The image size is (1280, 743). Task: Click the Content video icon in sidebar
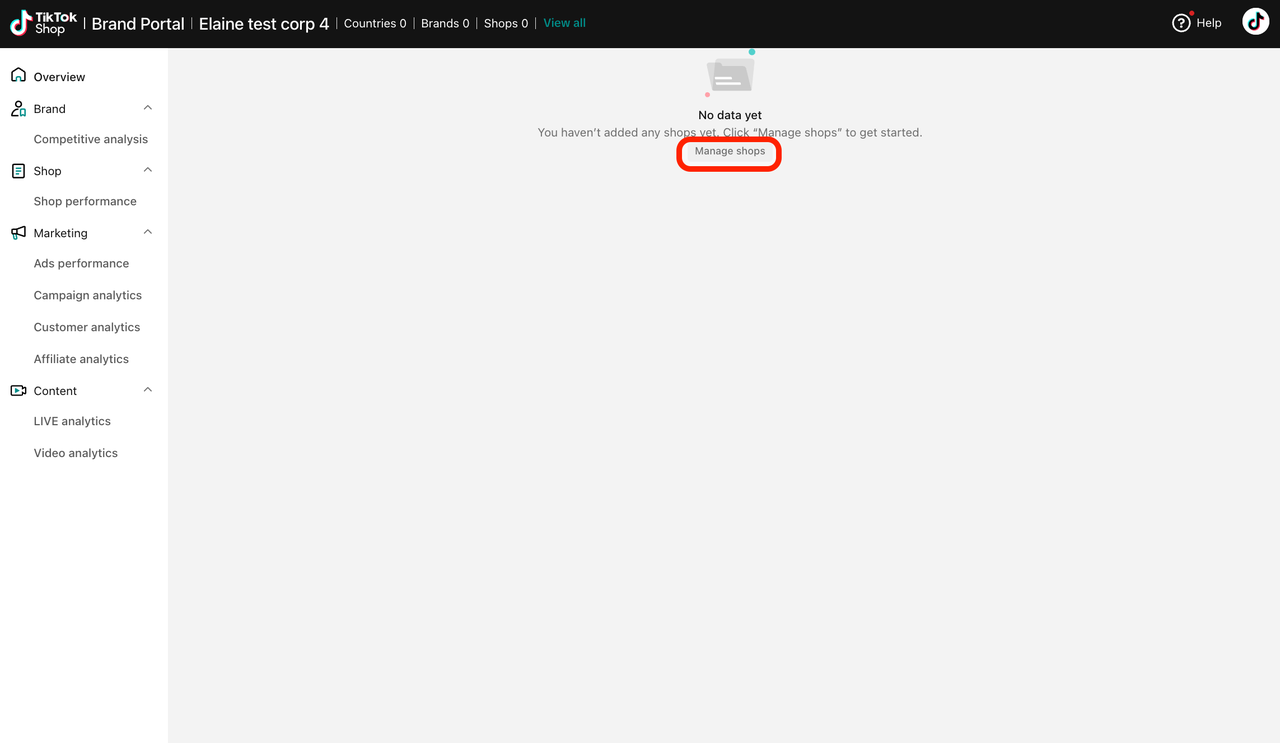click(18, 391)
